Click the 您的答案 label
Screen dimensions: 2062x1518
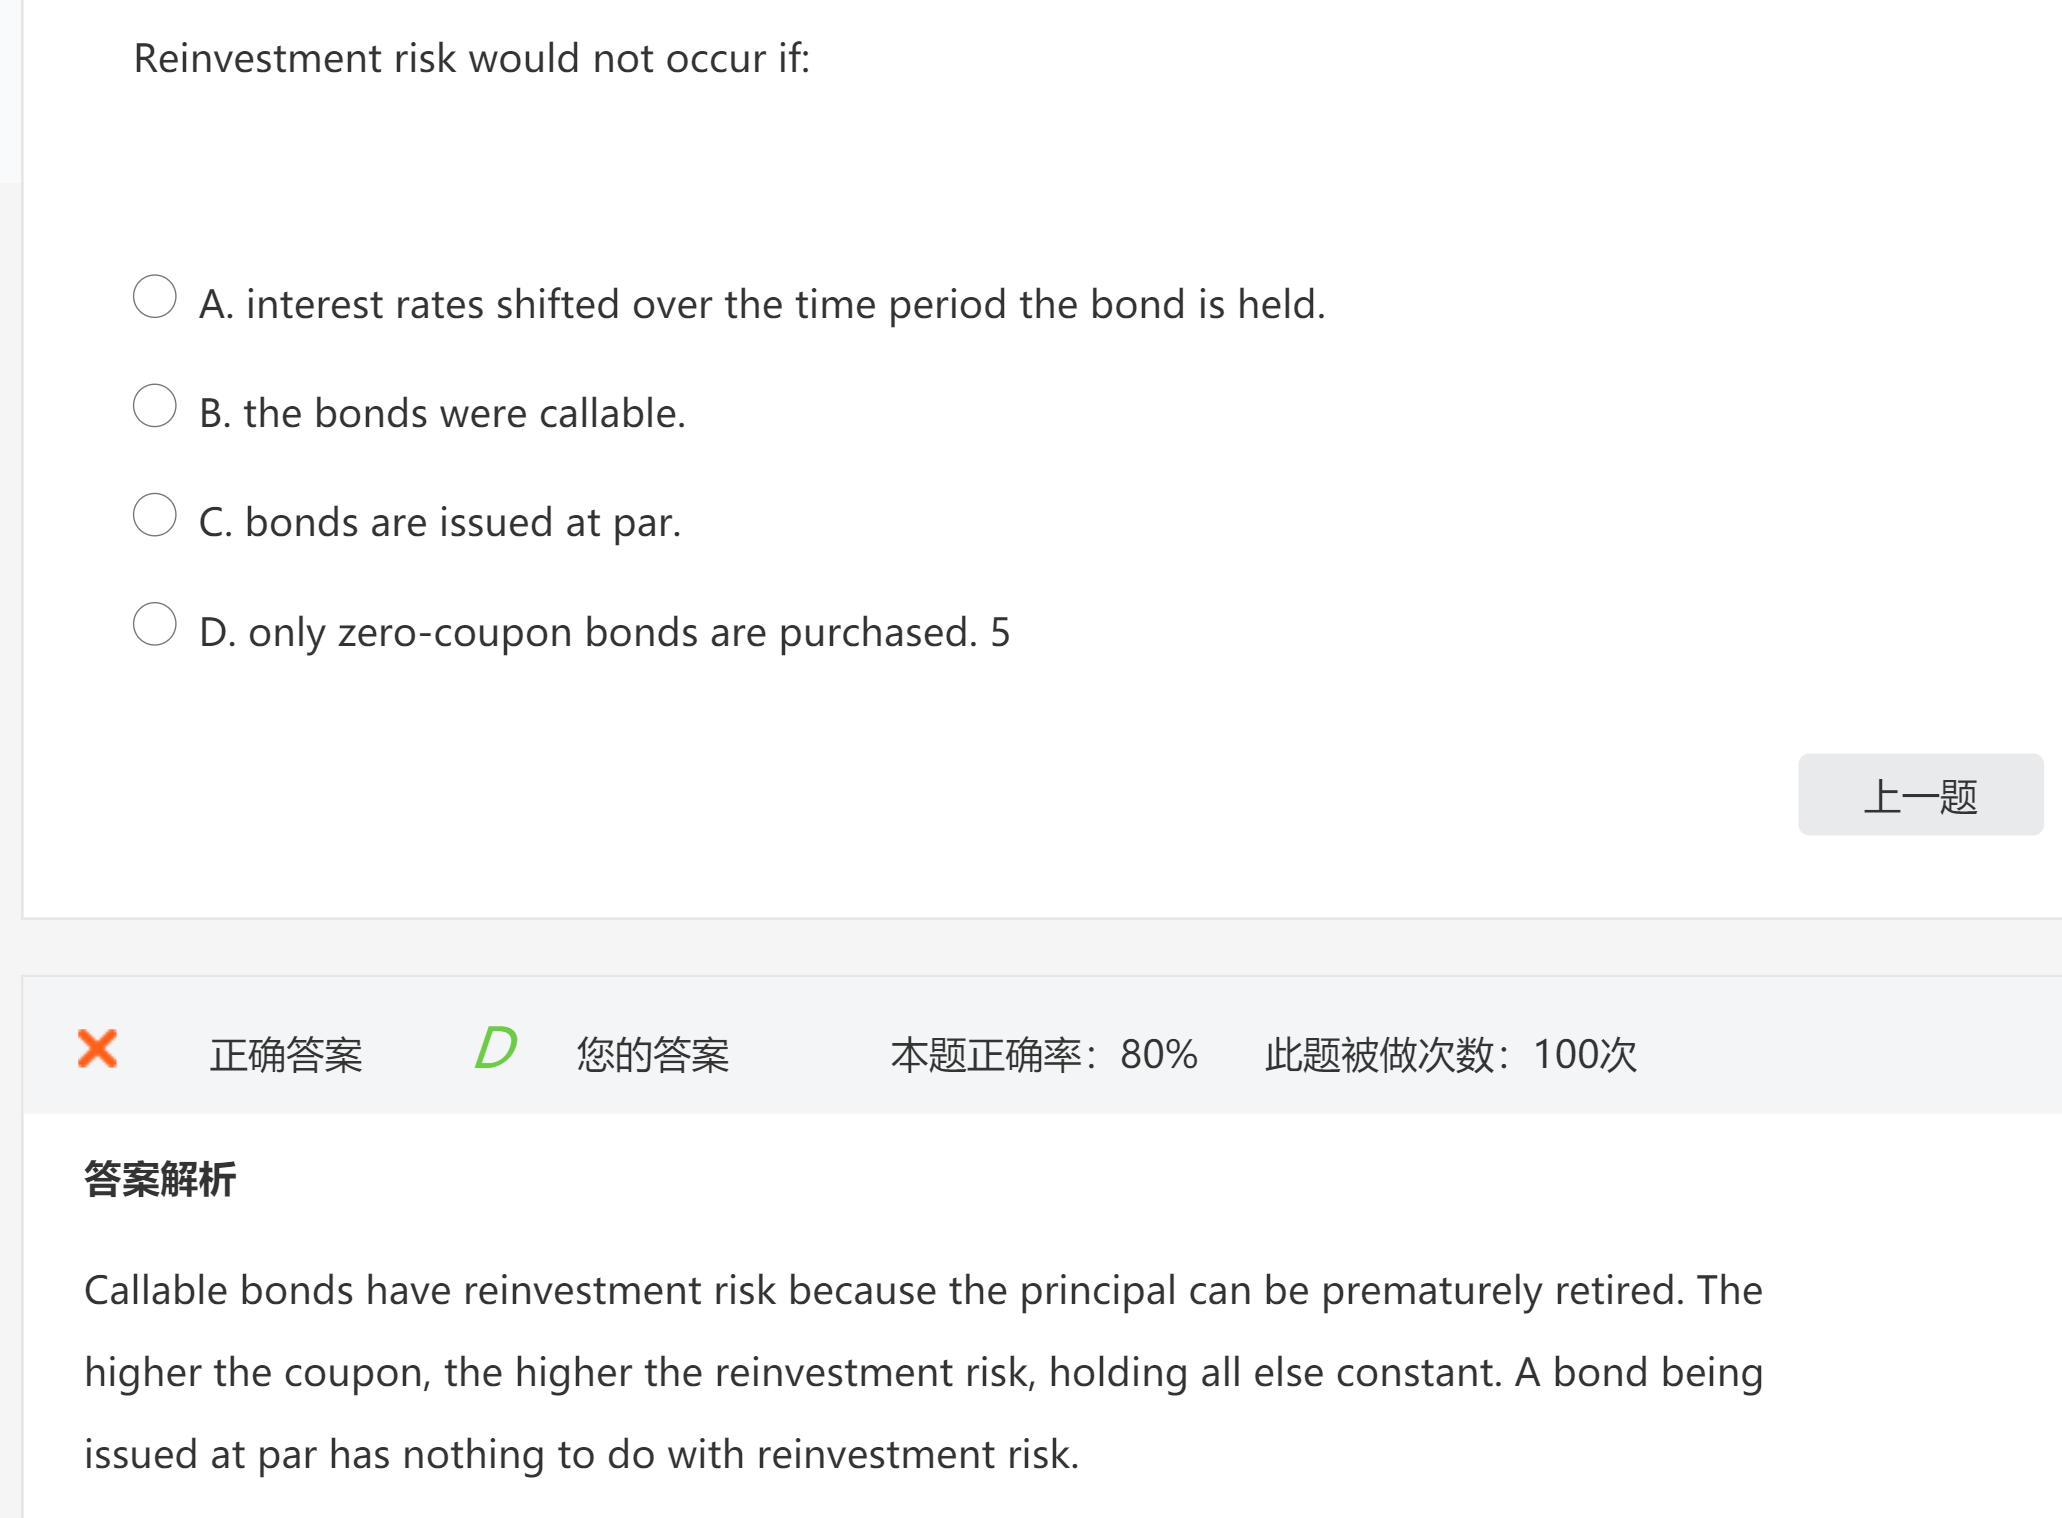[x=653, y=1055]
